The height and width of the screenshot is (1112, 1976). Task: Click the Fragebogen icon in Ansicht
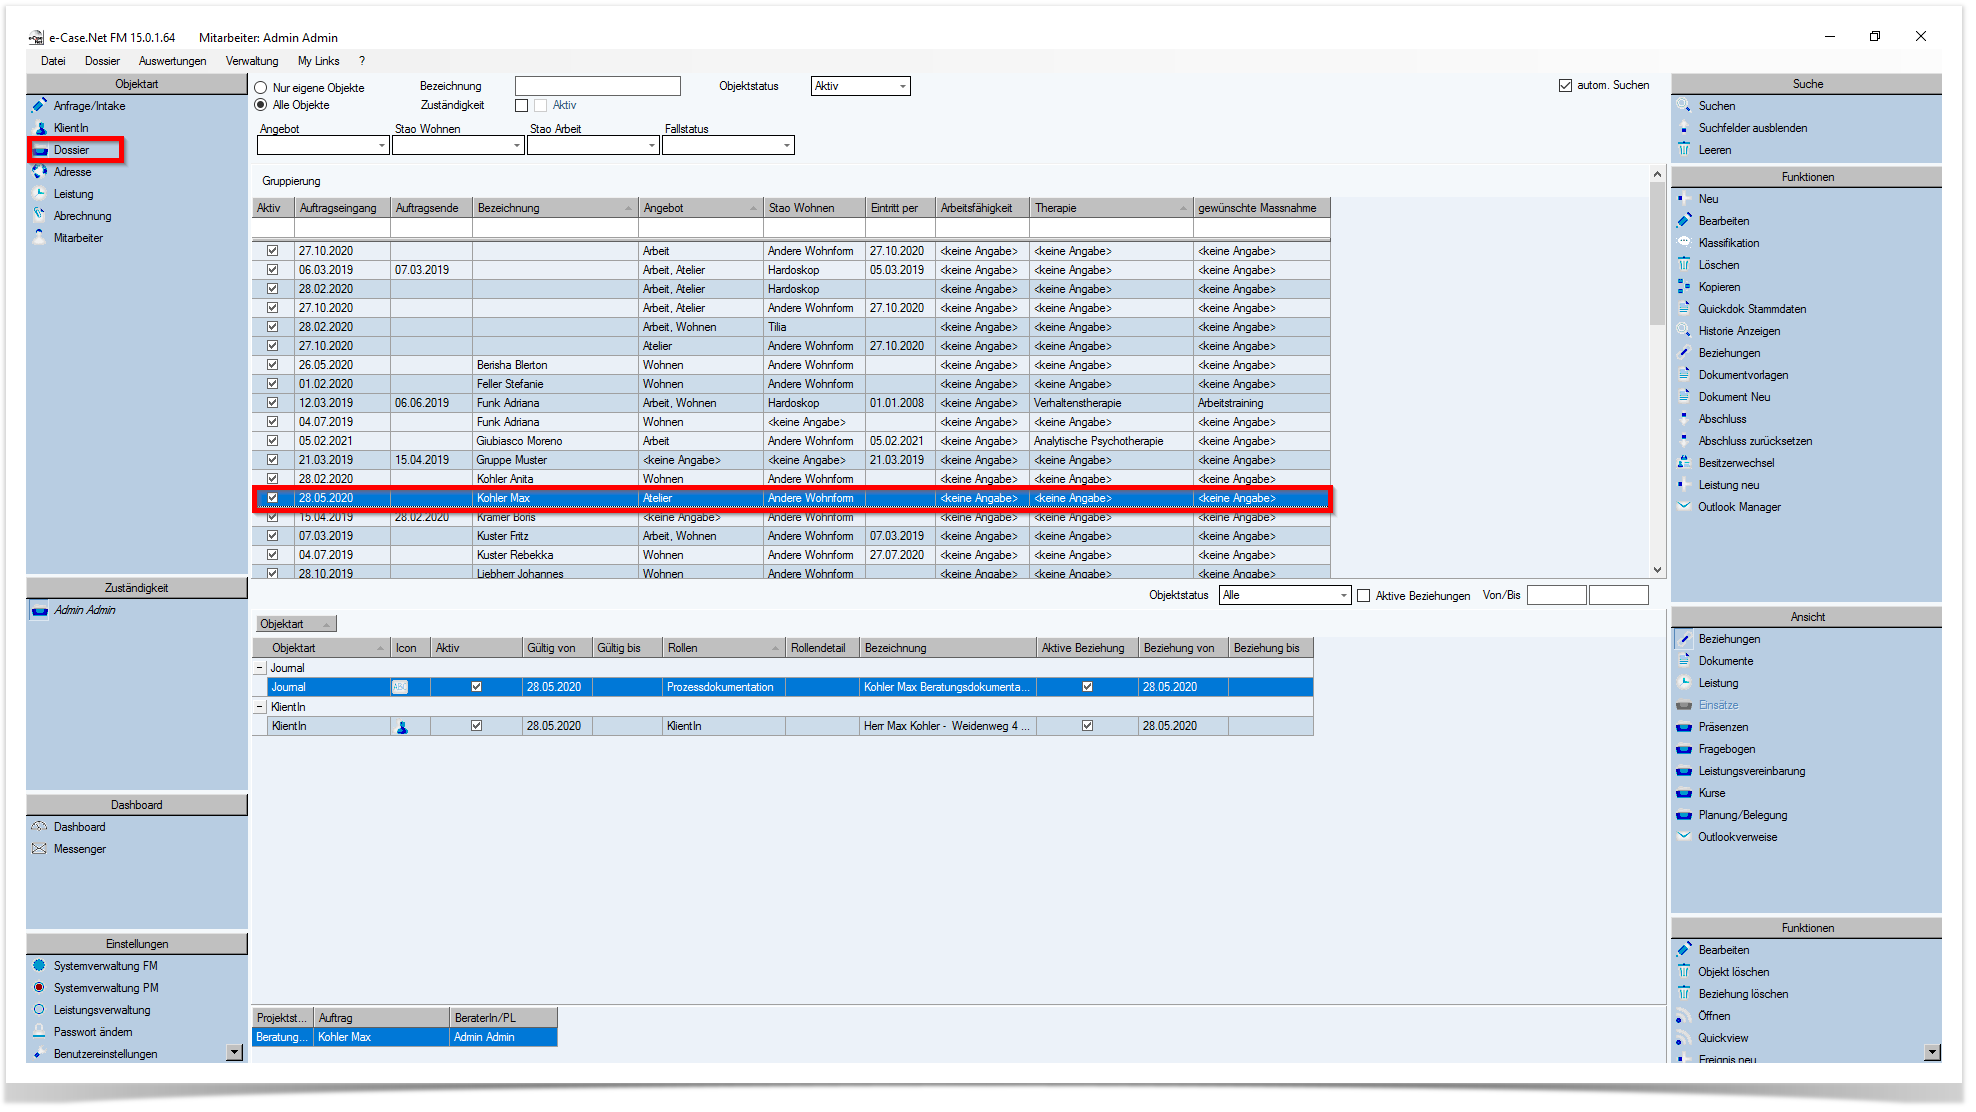pos(1684,749)
